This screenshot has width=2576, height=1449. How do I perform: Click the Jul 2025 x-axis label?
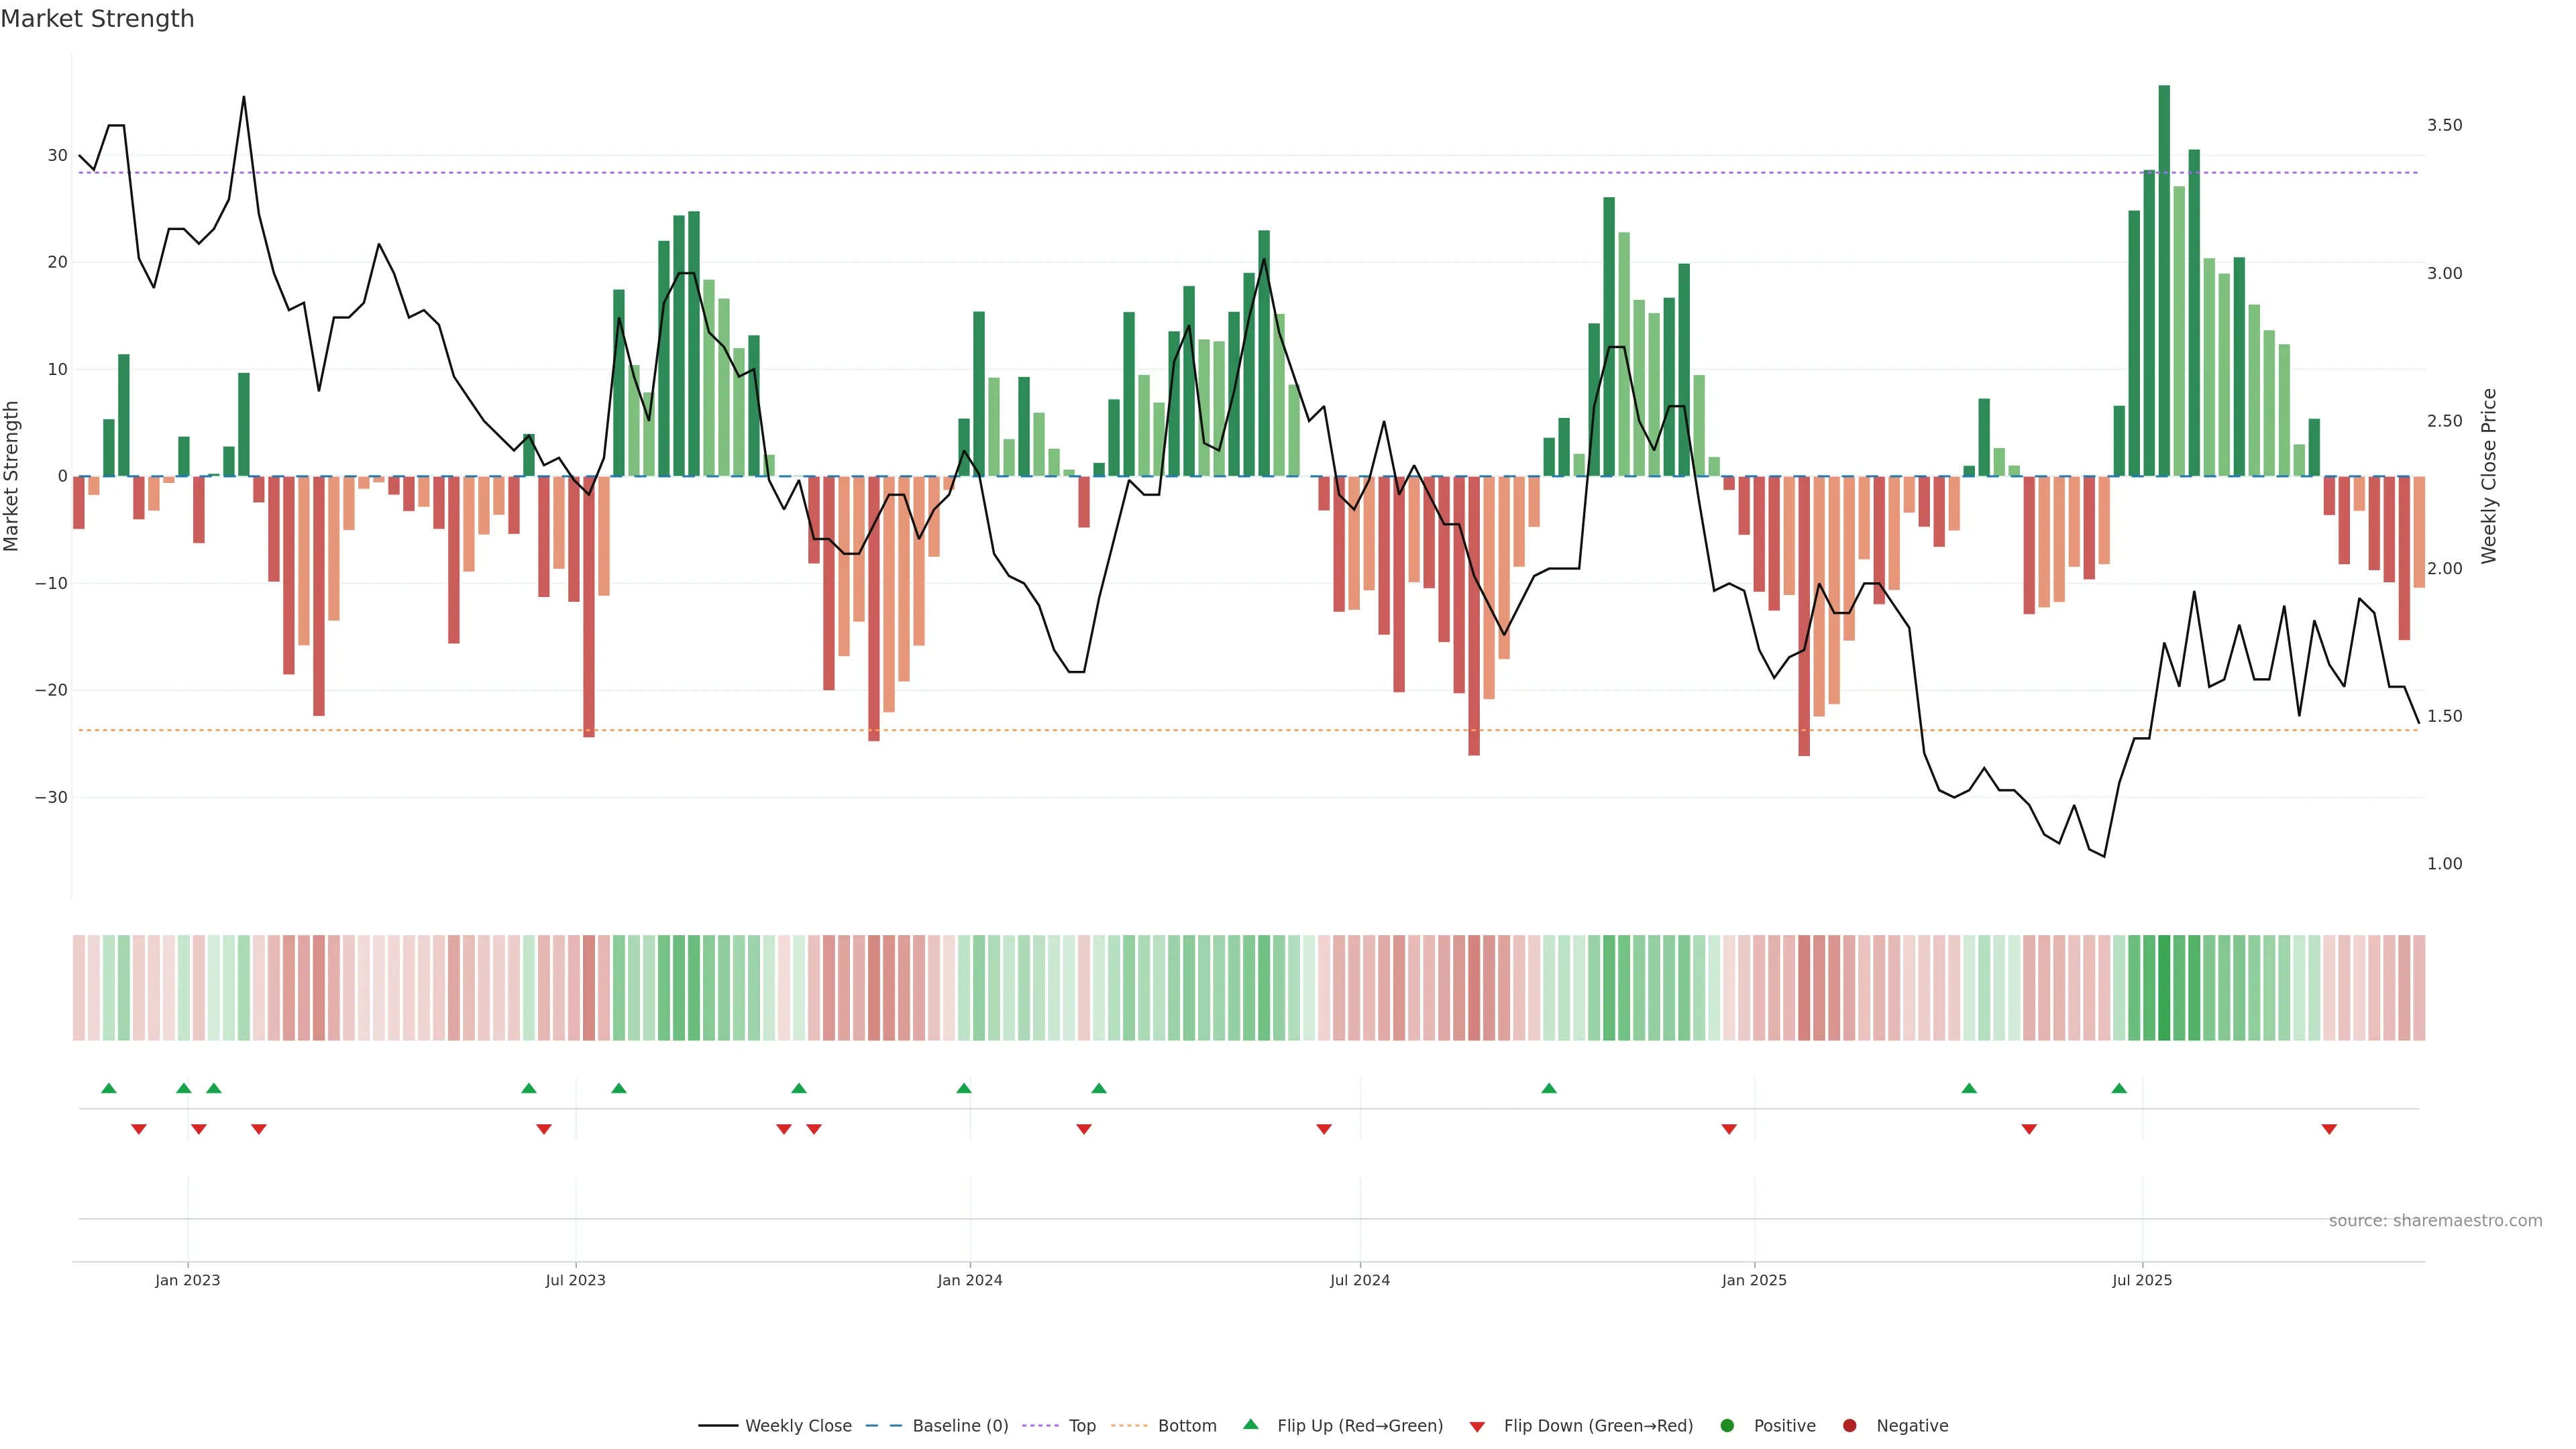(2141, 1280)
